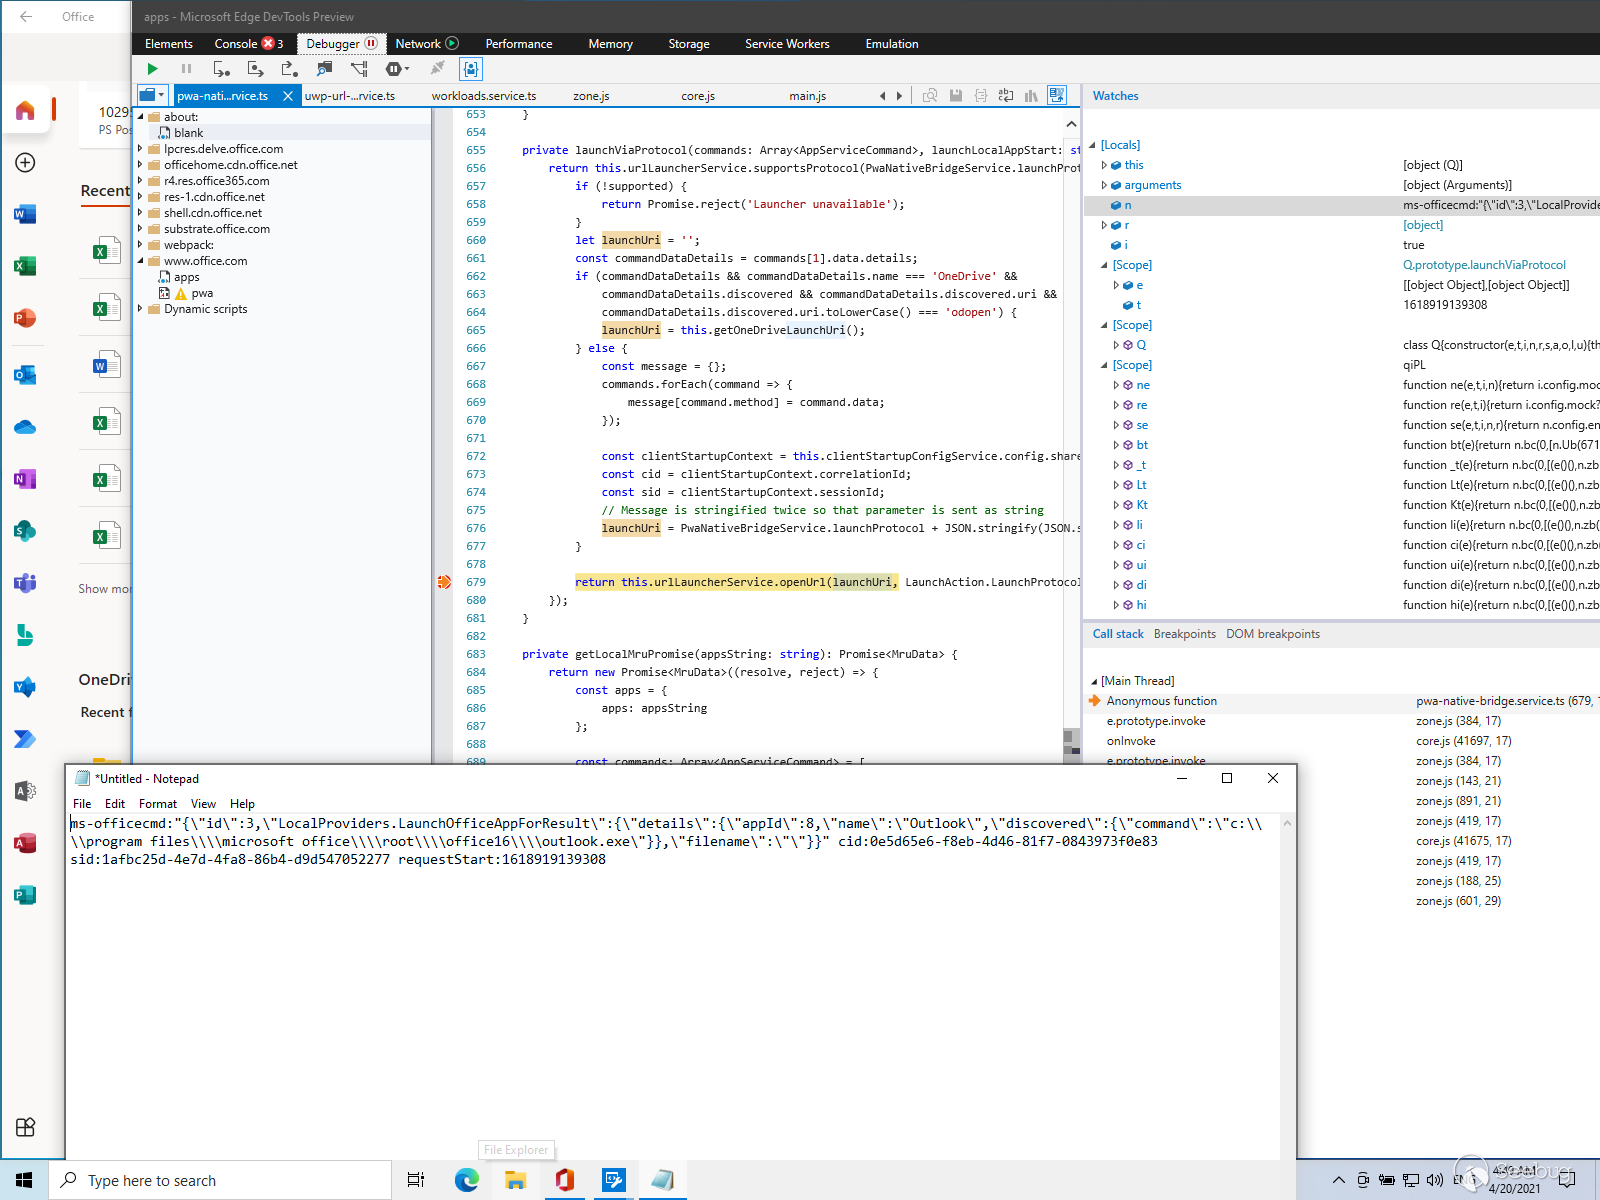Expand the arguments entry in Locals

point(1104,185)
